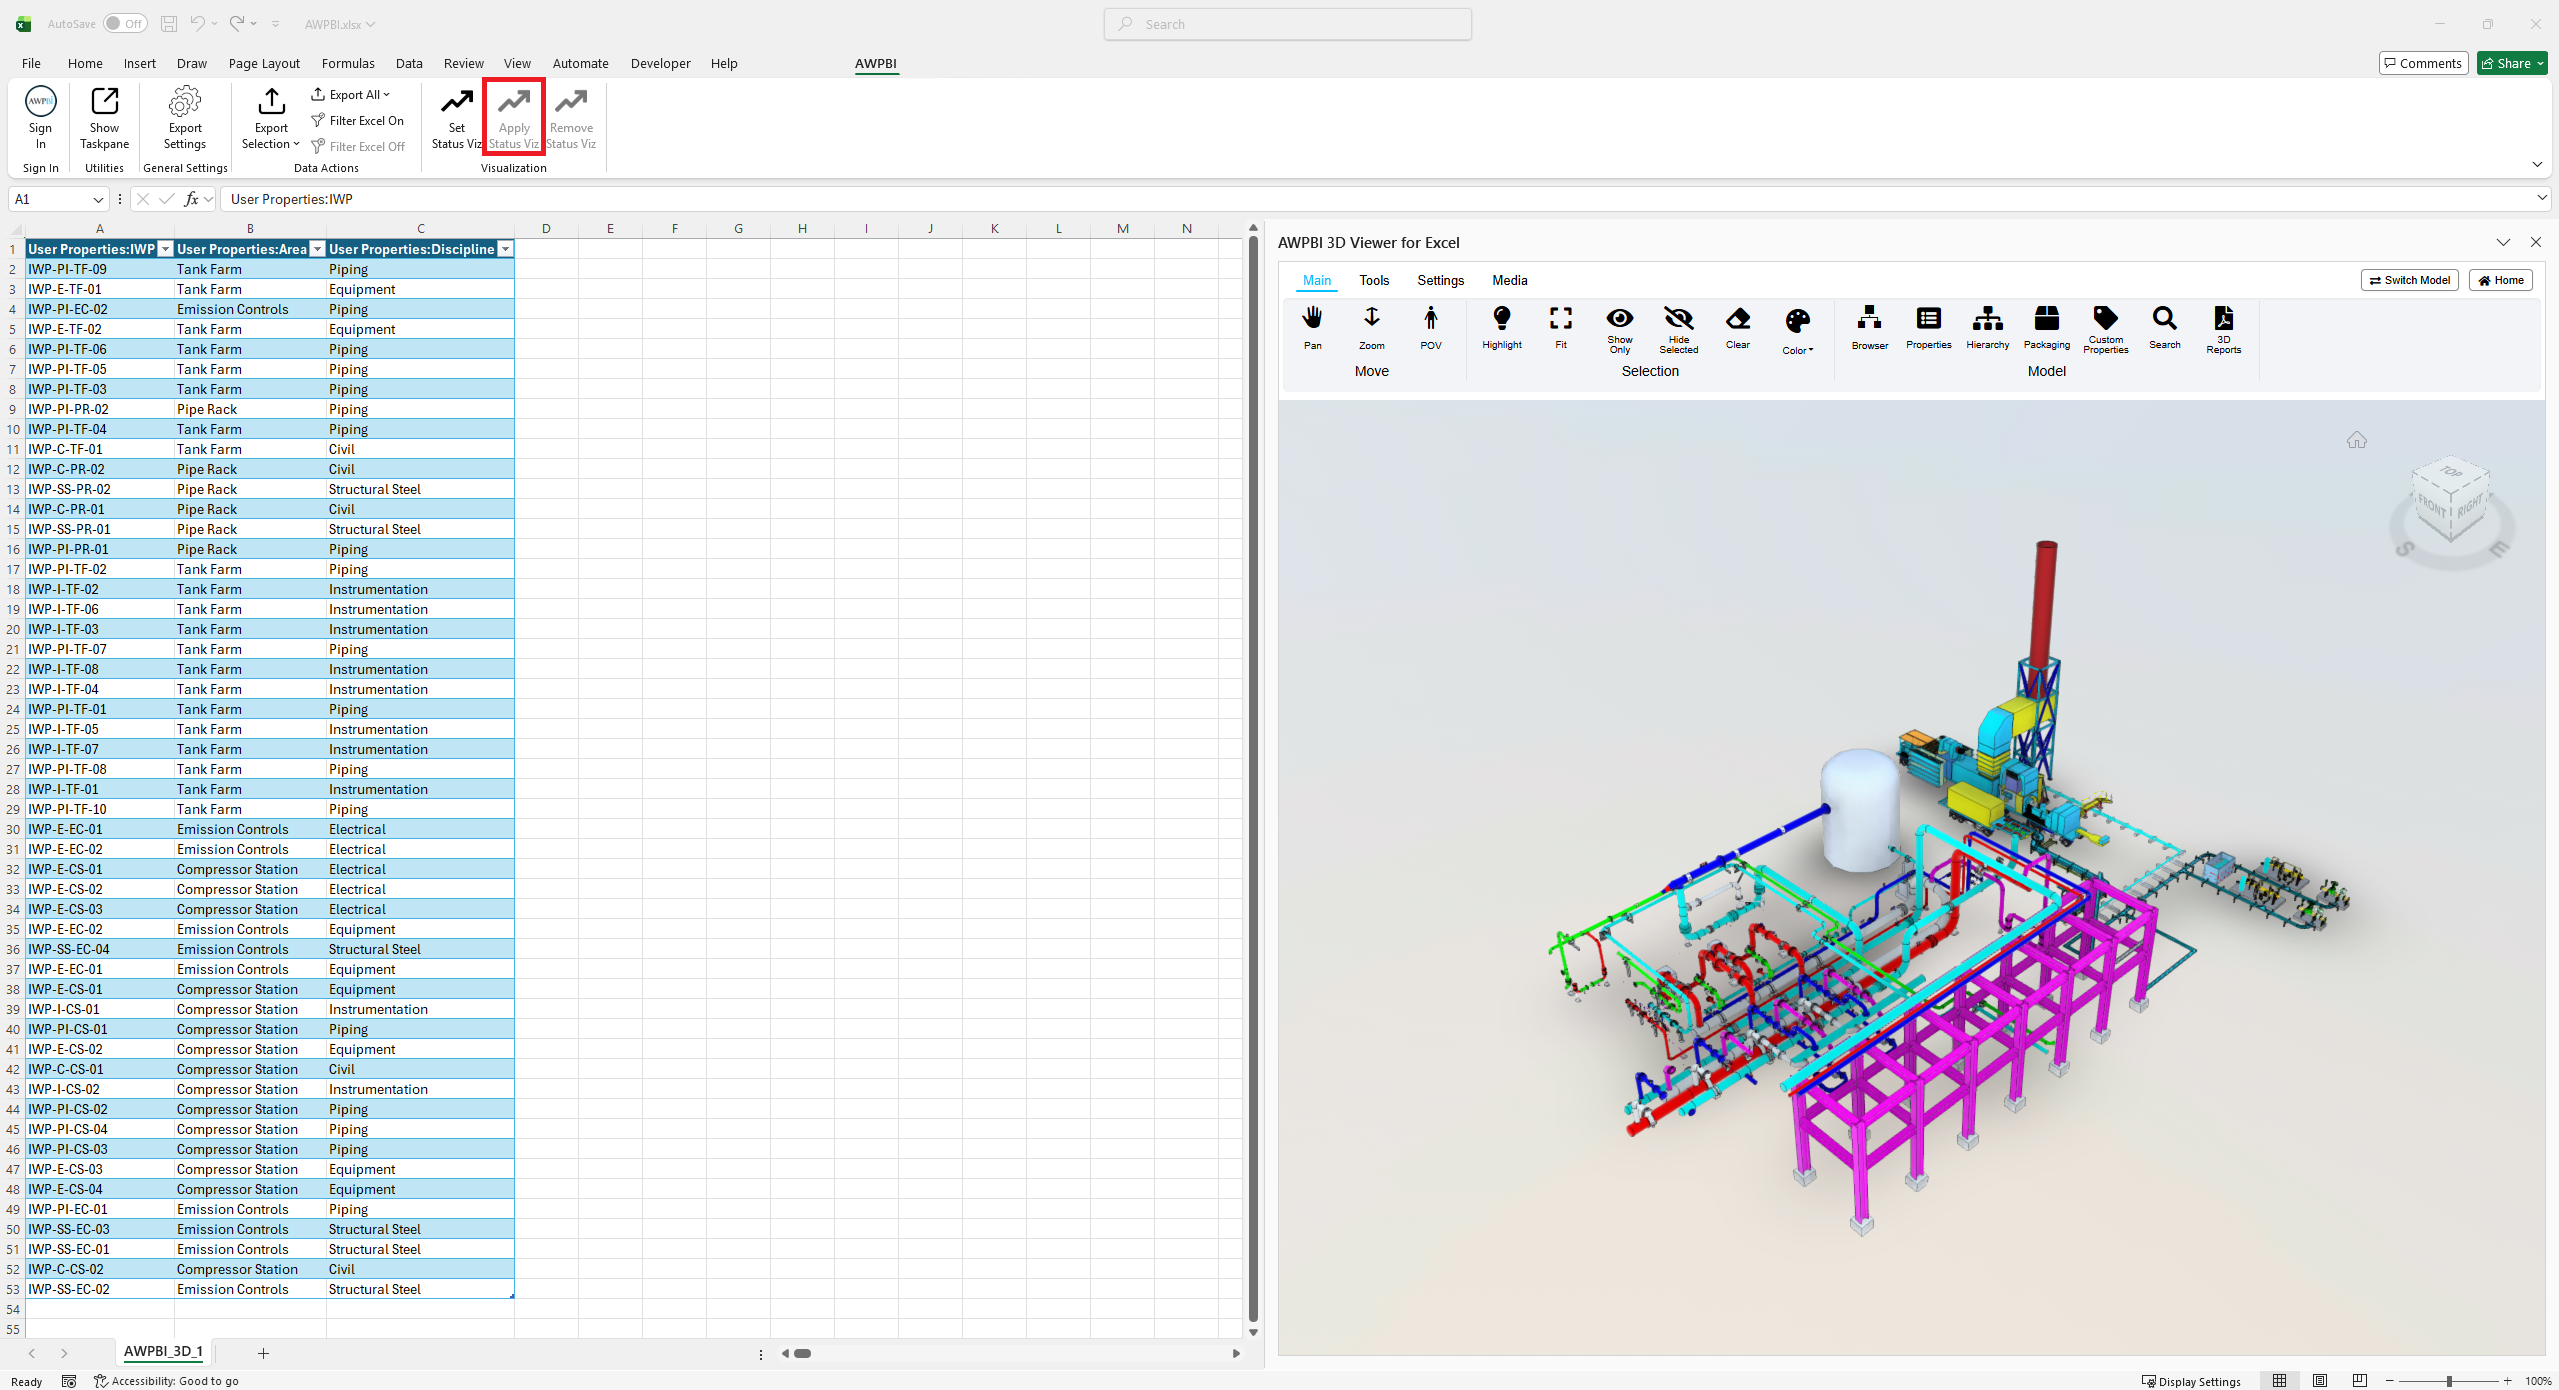Expand the Name Box dropdown

tap(98, 199)
